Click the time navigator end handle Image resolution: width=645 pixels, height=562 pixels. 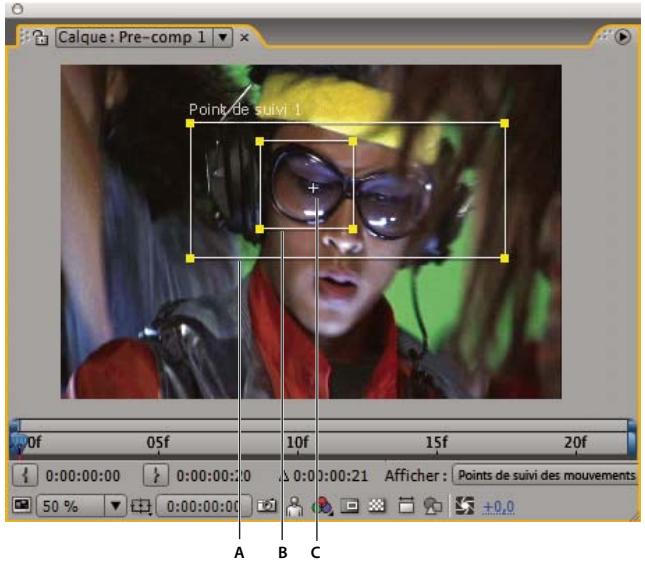[x=631, y=425]
